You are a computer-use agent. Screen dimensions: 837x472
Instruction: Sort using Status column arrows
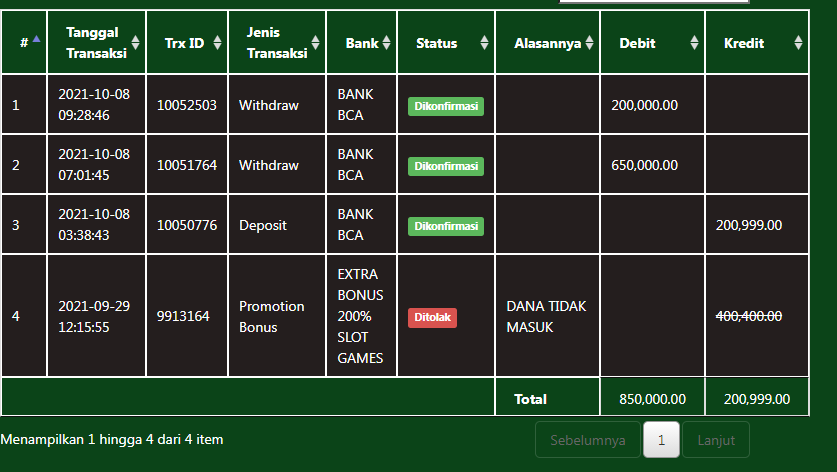point(484,43)
